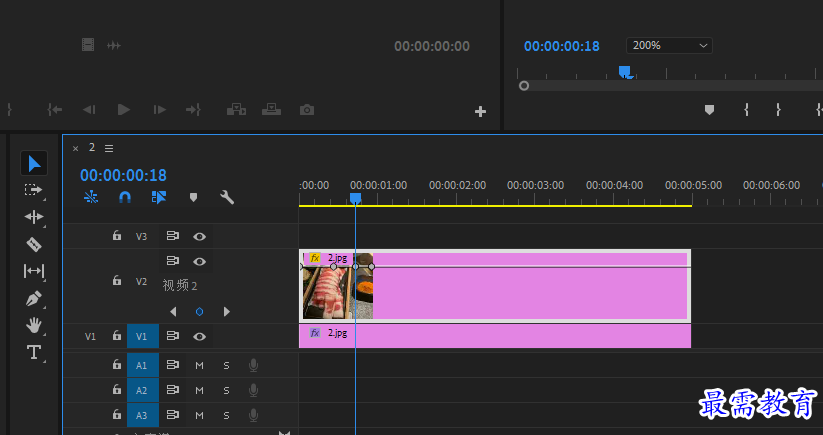
Task: Toggle V2 track lock
Action: (x=117, y=281)
